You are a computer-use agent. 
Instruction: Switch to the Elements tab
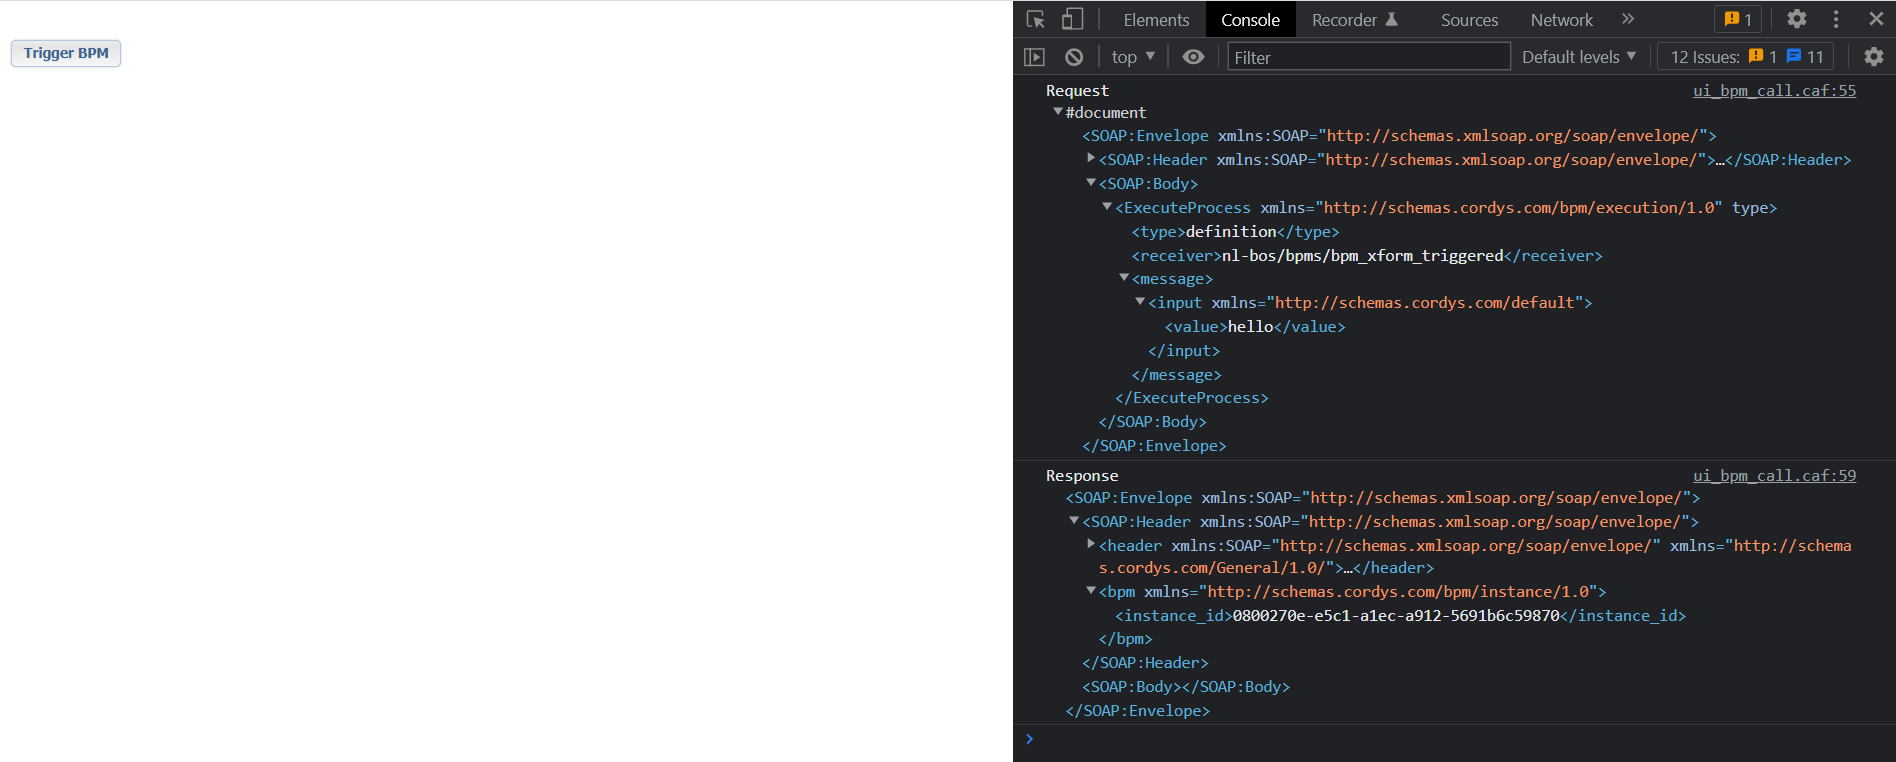1156,19
